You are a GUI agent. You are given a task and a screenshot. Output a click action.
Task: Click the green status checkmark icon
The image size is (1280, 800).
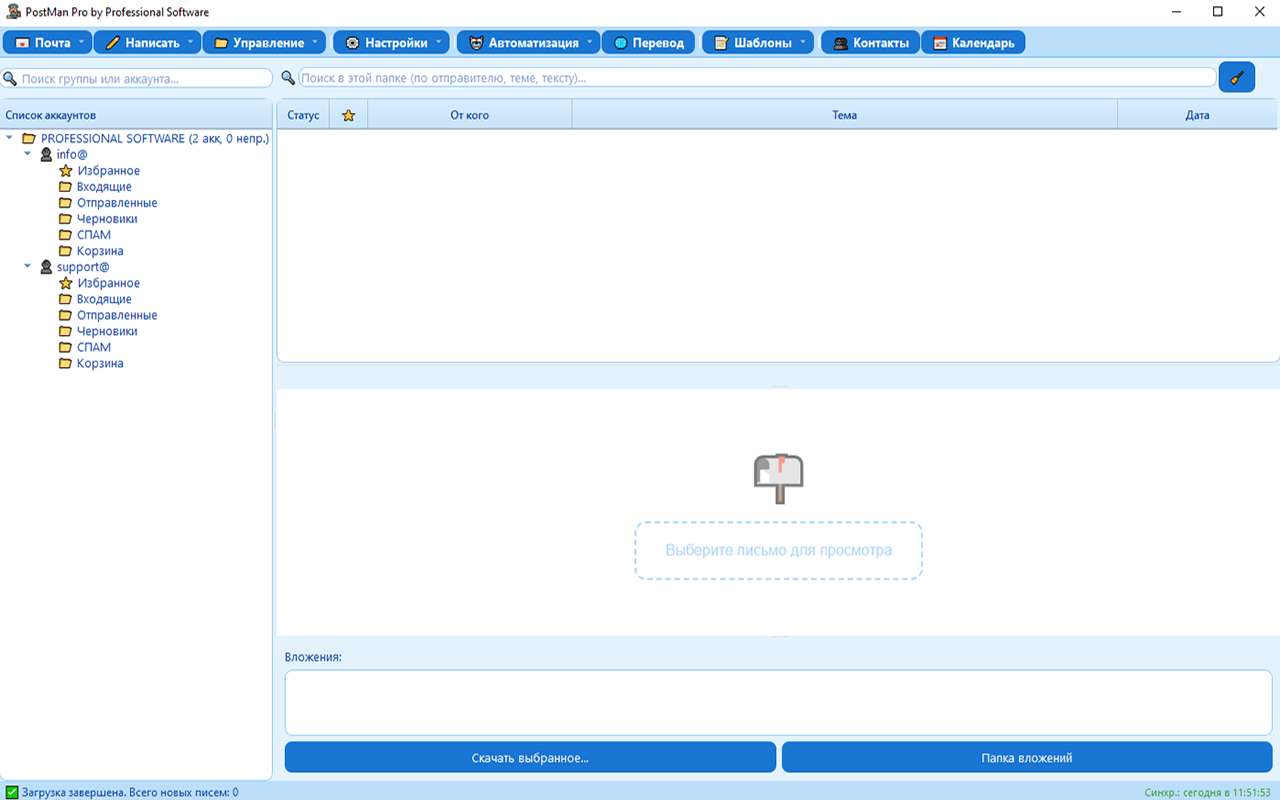click(12, 792)
